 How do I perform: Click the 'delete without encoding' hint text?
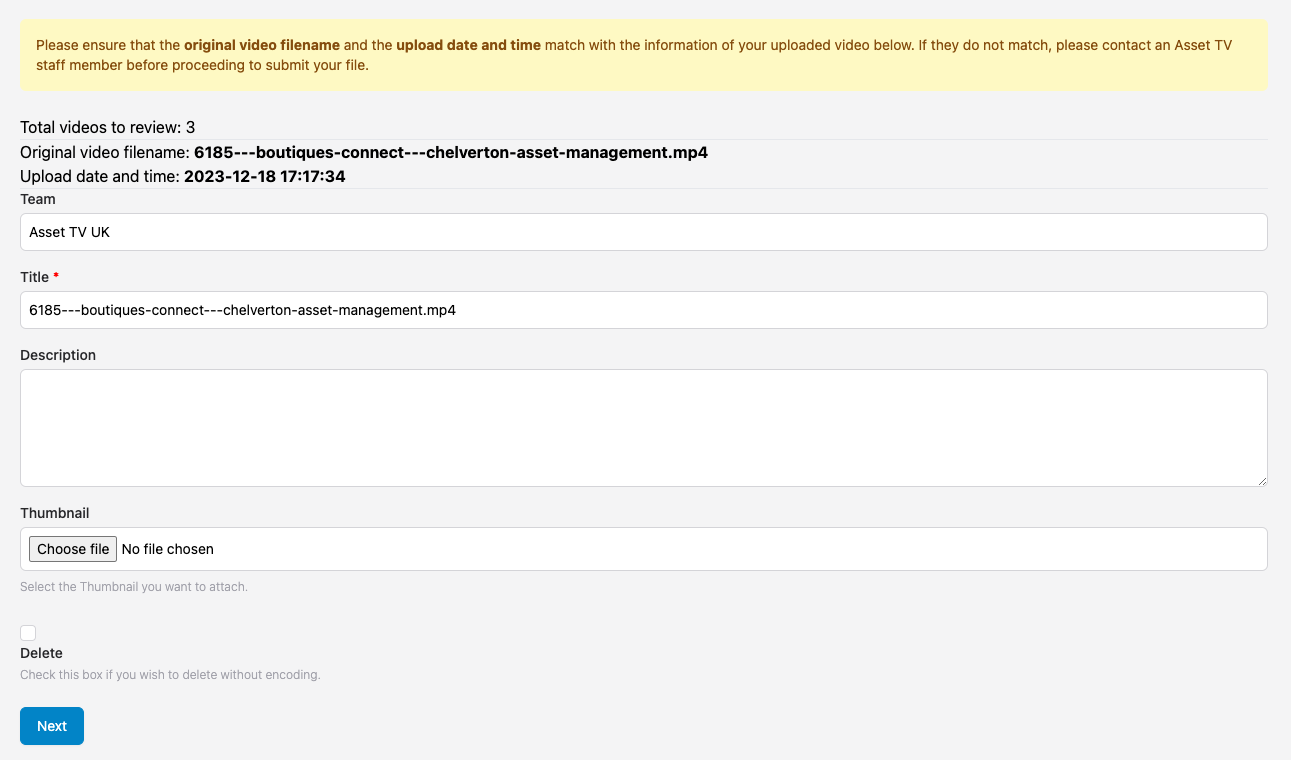pyautogui.click(x=170, y=675)
